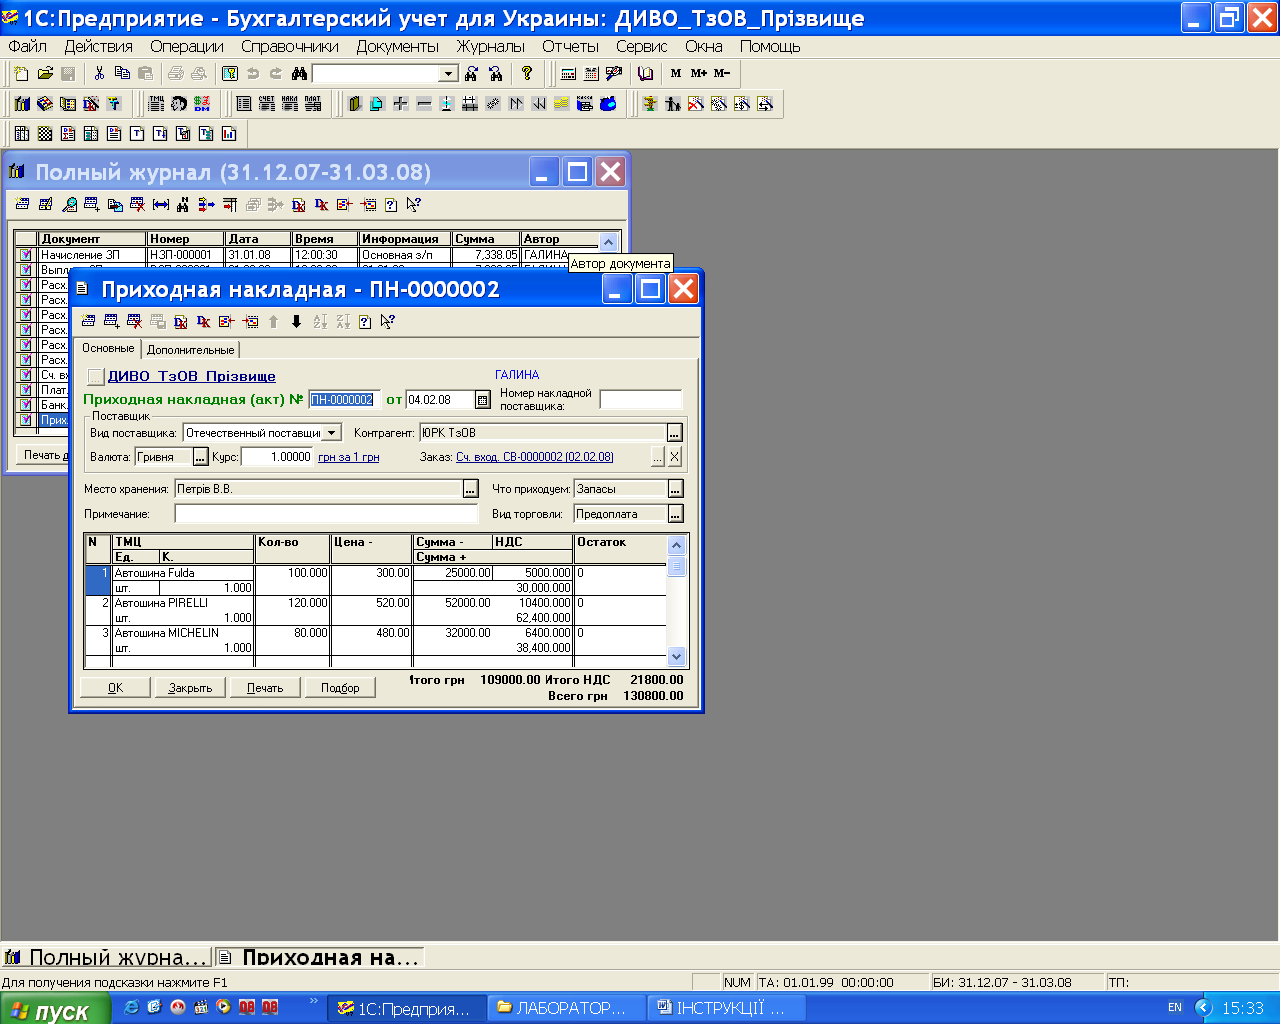The height and width of the screenshot is (1024, 1280).
Task: Click scroll down arrow of invoice items table
Action: pos(676,657)
